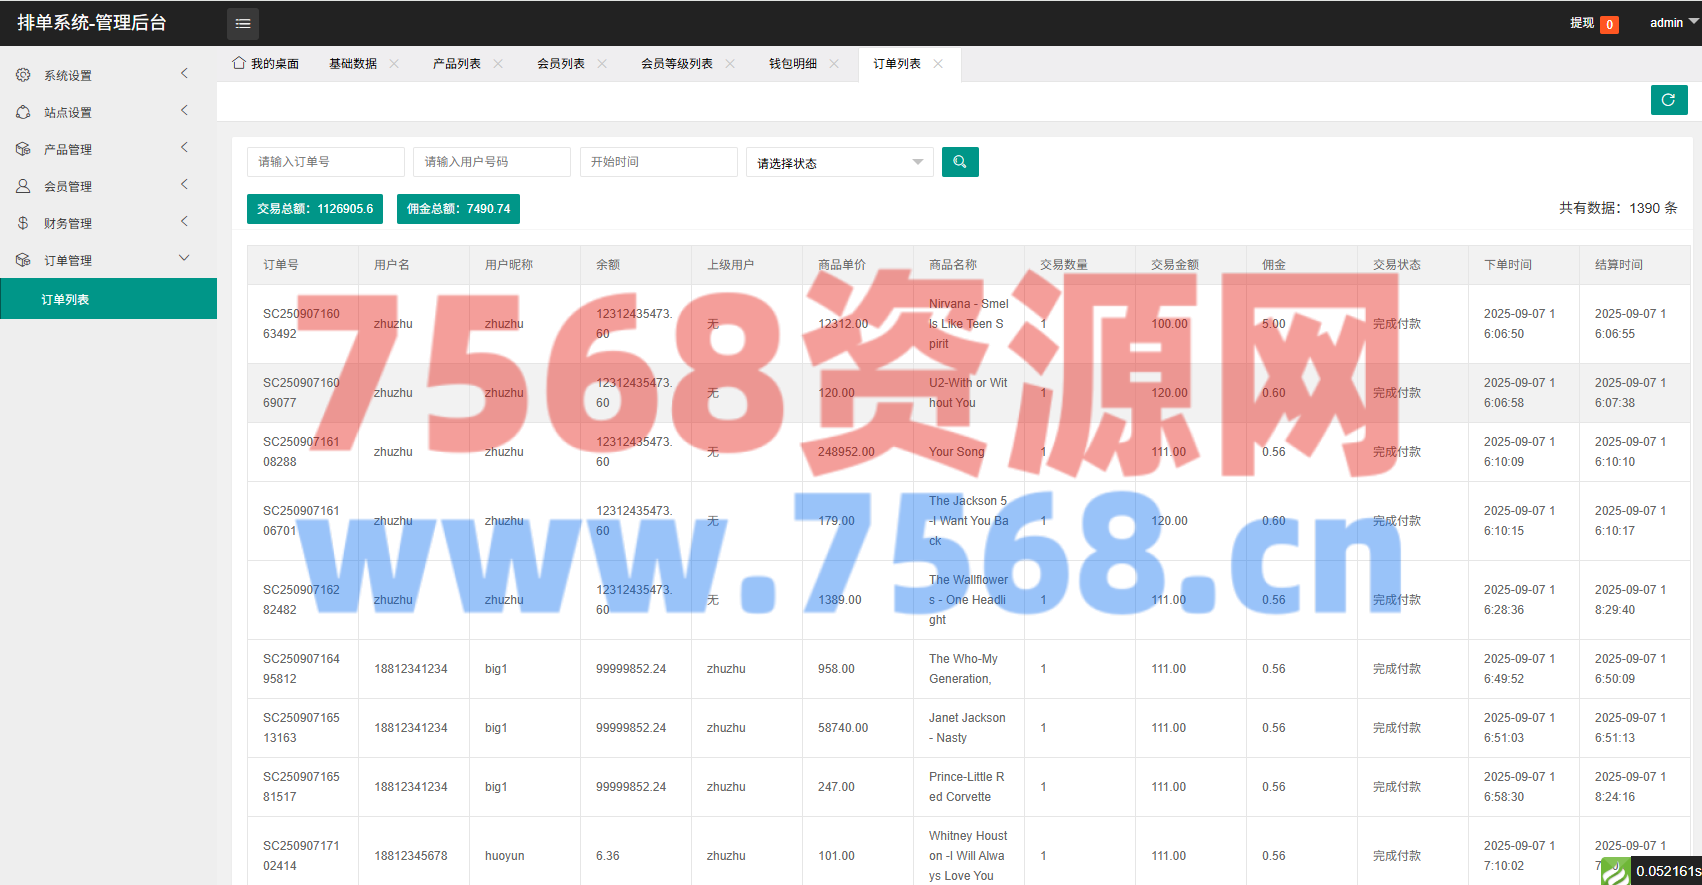Click the 财务管理 dollar icon
This screenshot has height=885, width=1702.
[x=23, y=223]
